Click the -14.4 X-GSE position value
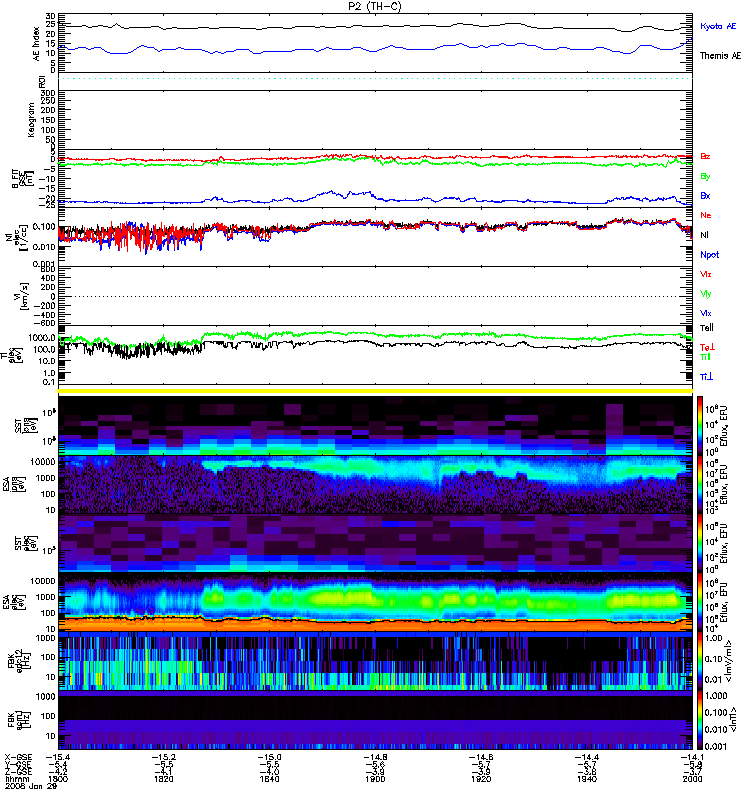750x800 pixels. pyautogui.click(x=587, y=757)
